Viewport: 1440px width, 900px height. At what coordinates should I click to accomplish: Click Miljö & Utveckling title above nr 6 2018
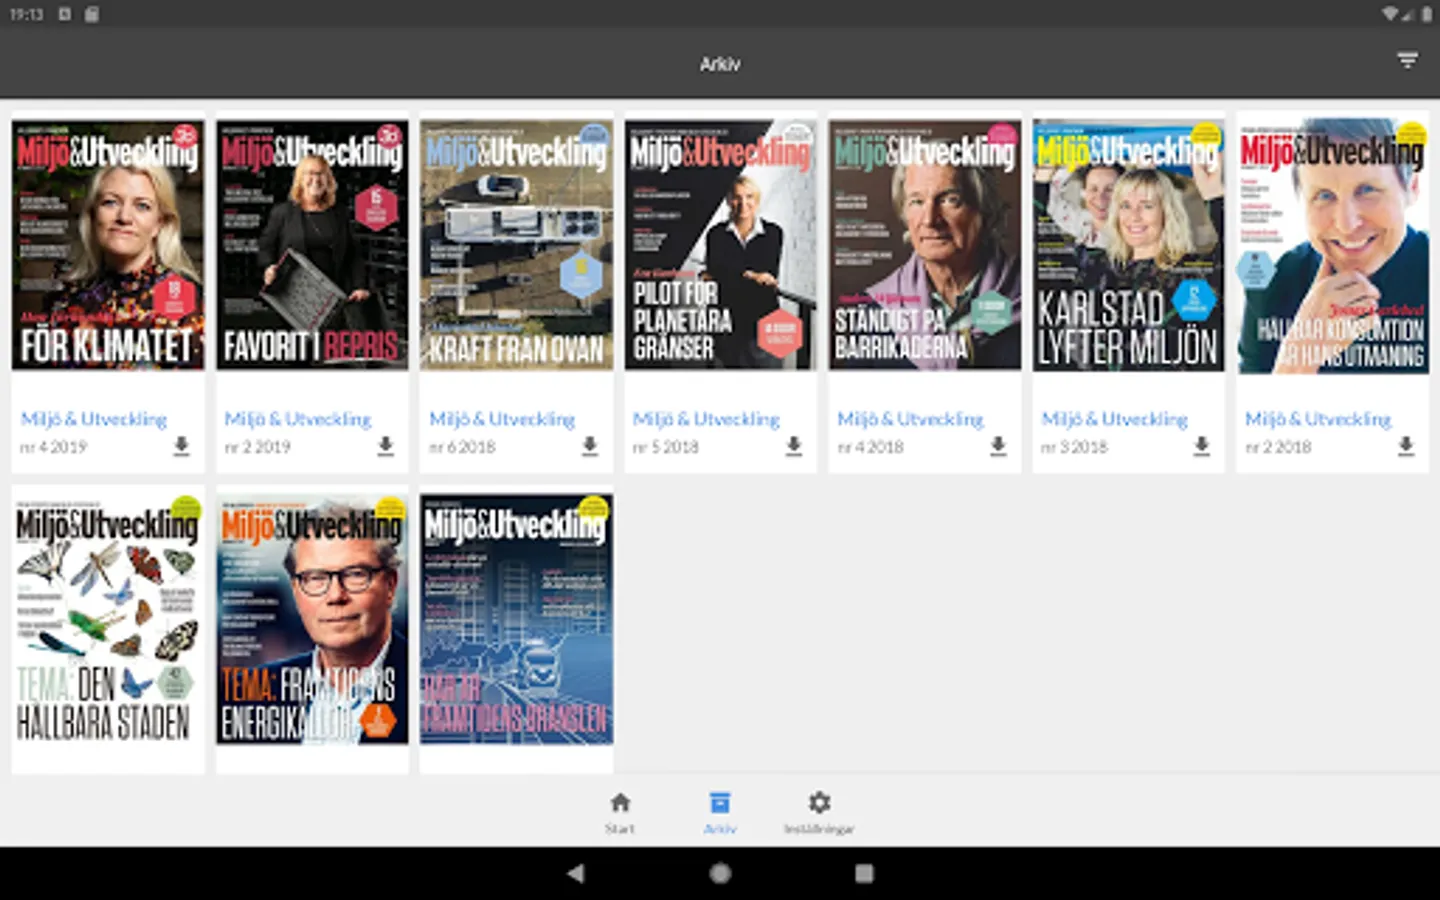[x=502, y=419]
